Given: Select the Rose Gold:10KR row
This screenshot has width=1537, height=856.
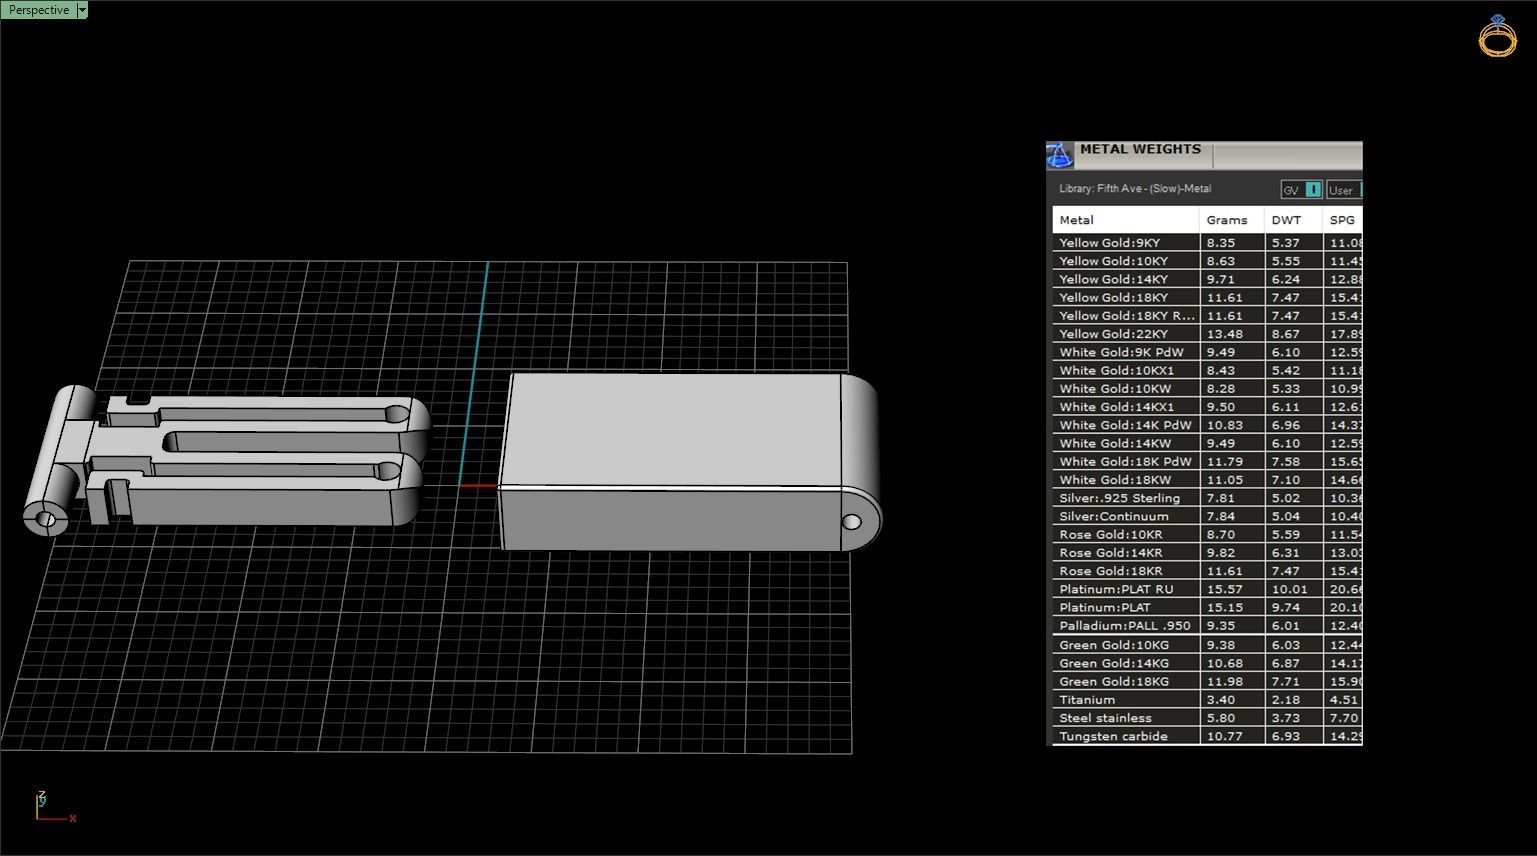Looking at the screenshot, I should (1207, 535).
